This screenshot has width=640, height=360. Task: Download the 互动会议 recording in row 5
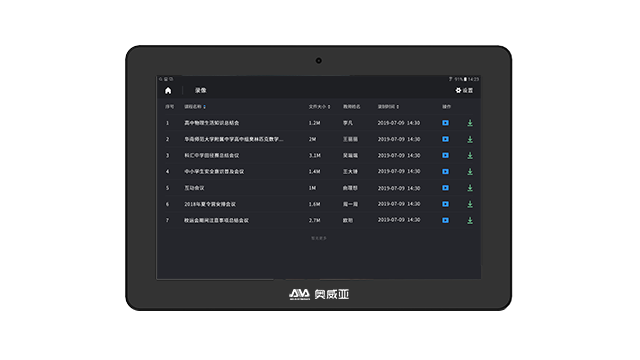470,188
